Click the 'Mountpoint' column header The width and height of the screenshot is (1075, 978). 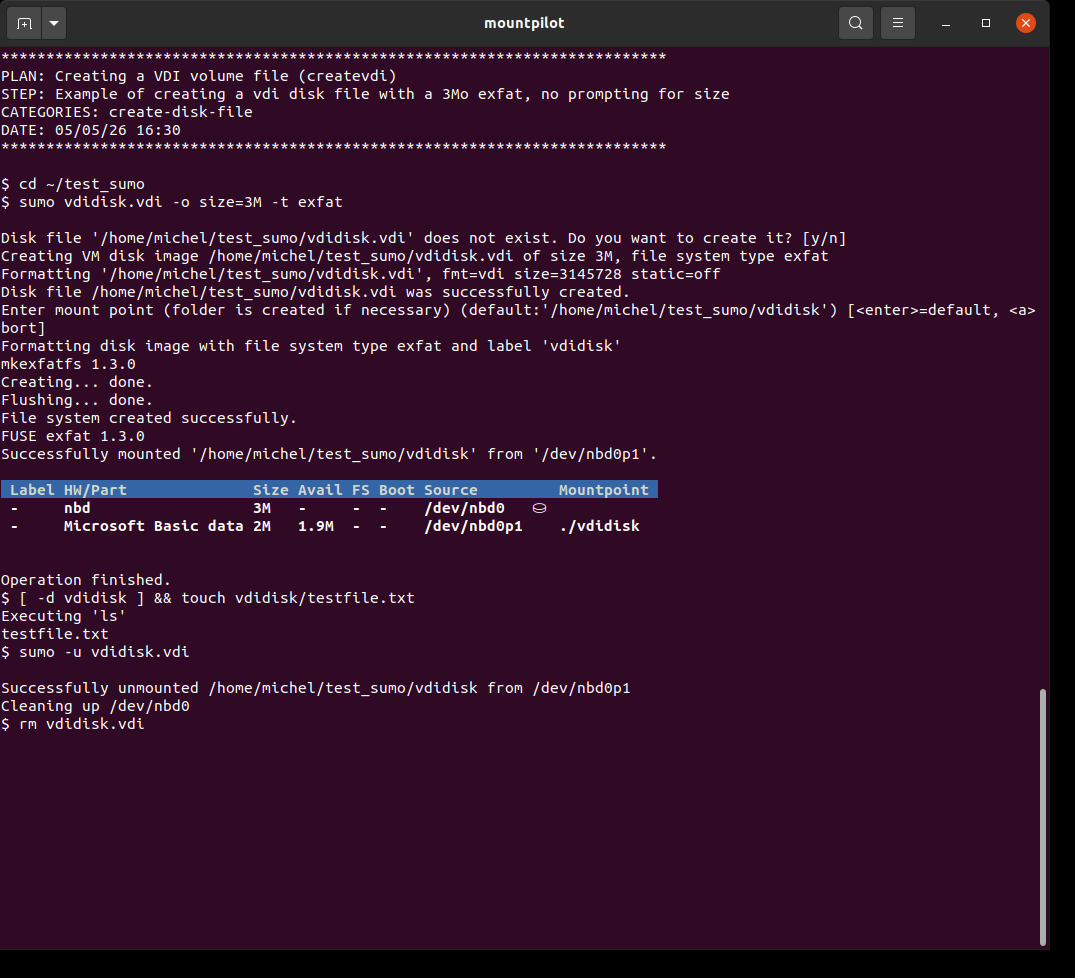point(603,490)
